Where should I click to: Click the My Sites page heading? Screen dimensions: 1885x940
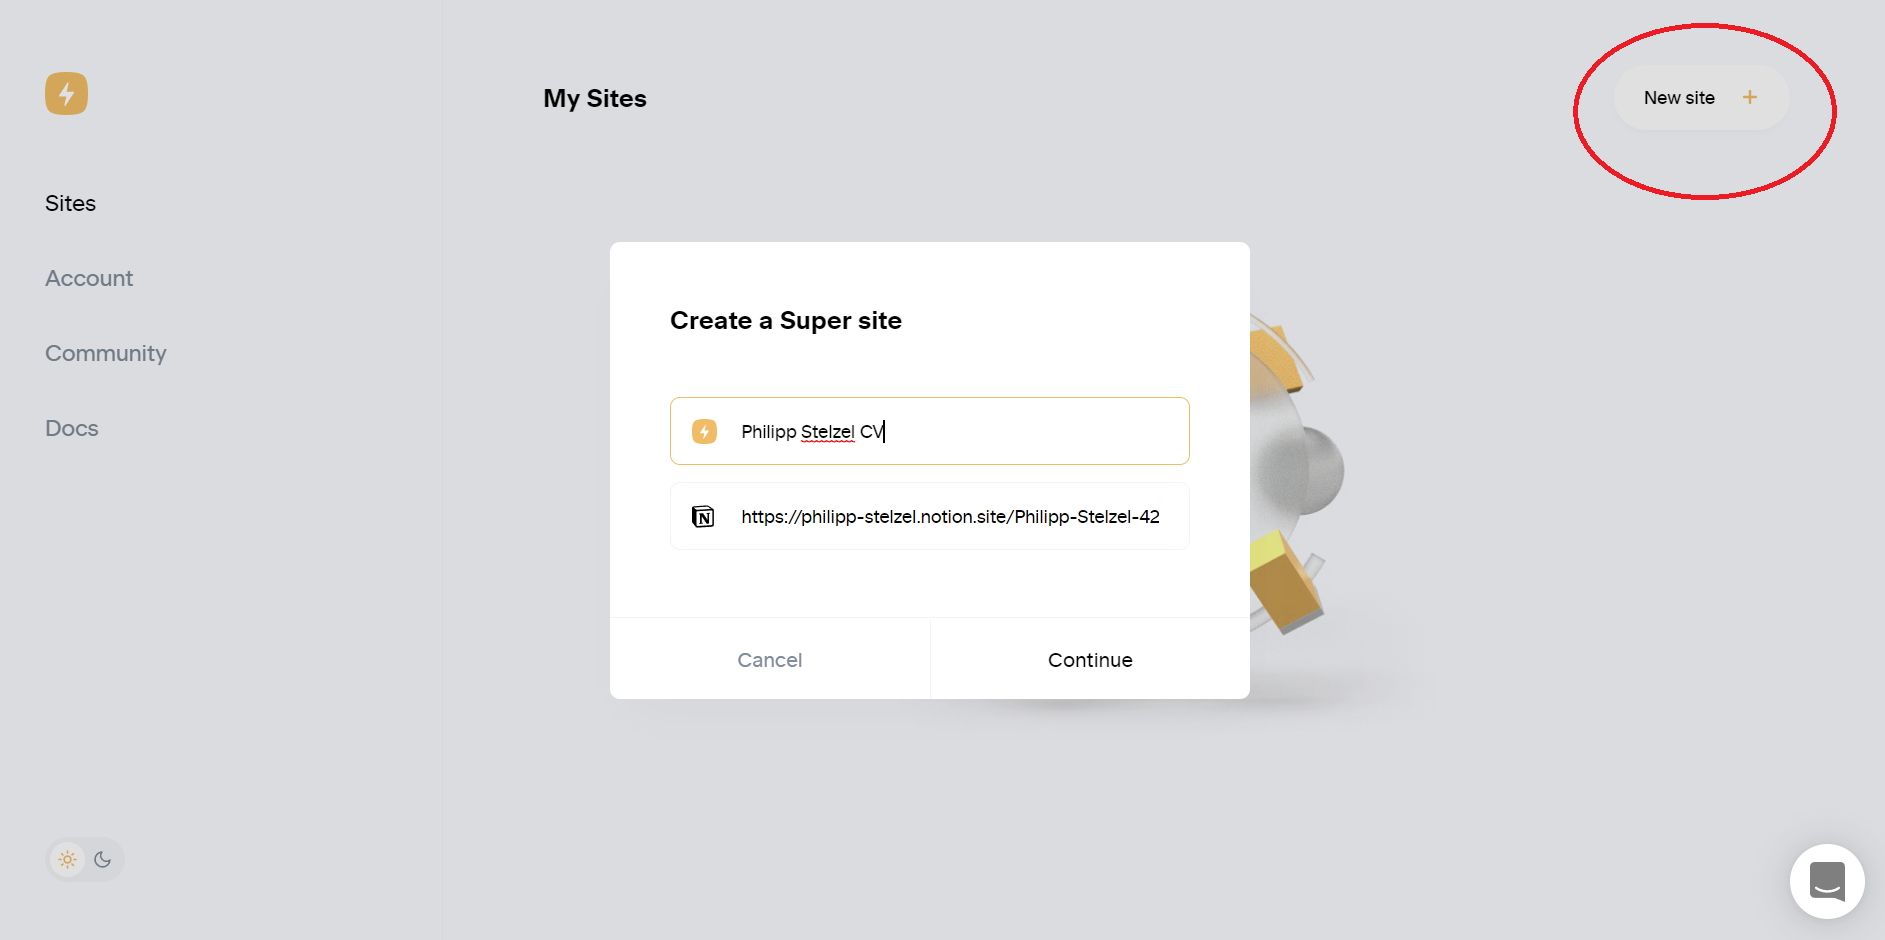click(x=594, y=98)
